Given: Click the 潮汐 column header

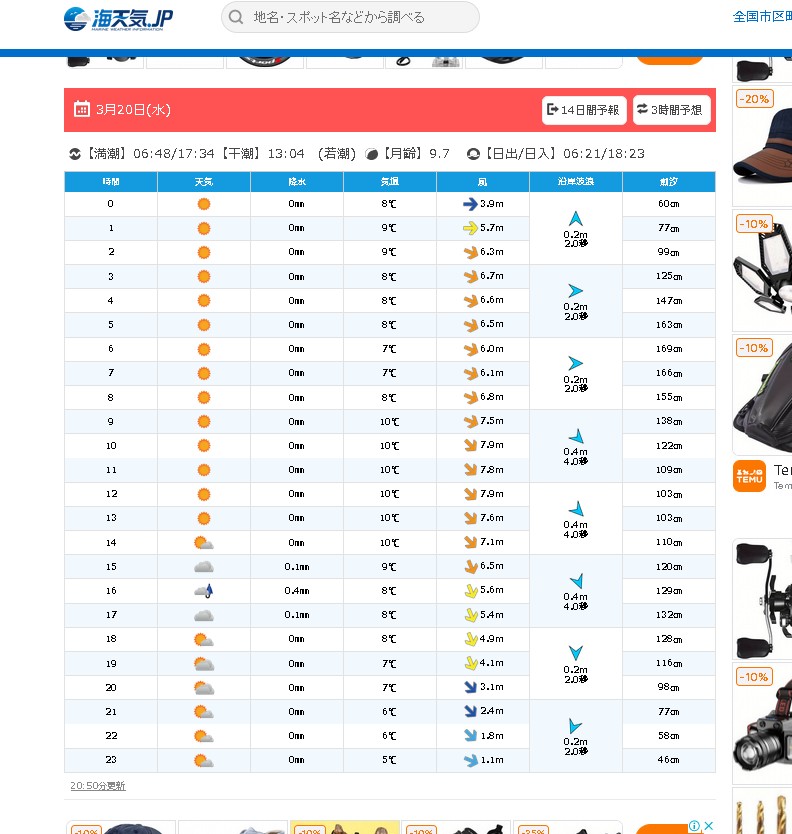Looking at the screenshot, I should click(669, 182).
